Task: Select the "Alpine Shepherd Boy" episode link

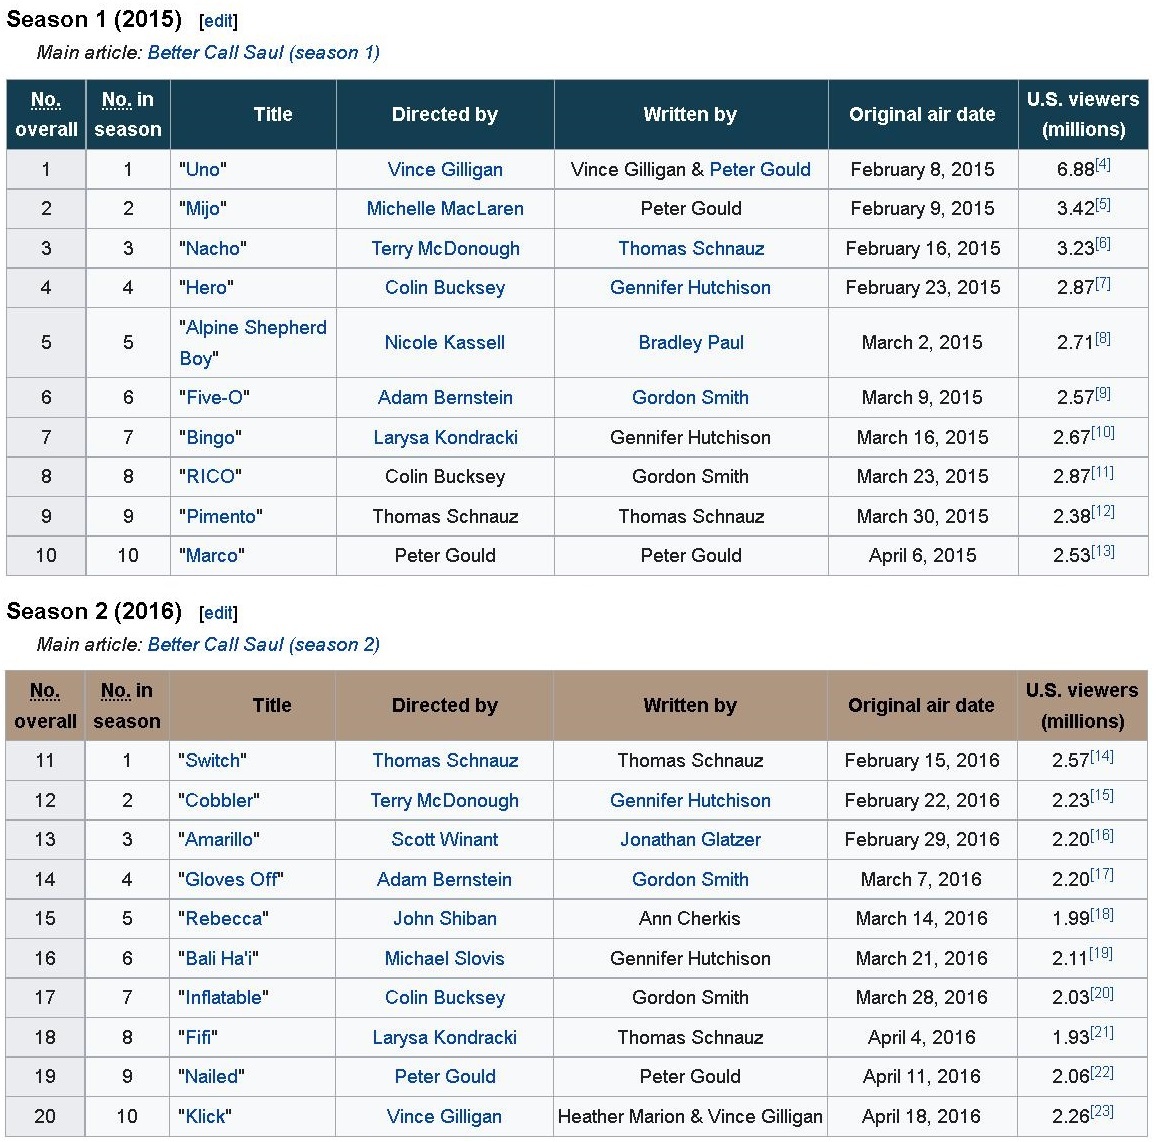Action: coord(255,328)
